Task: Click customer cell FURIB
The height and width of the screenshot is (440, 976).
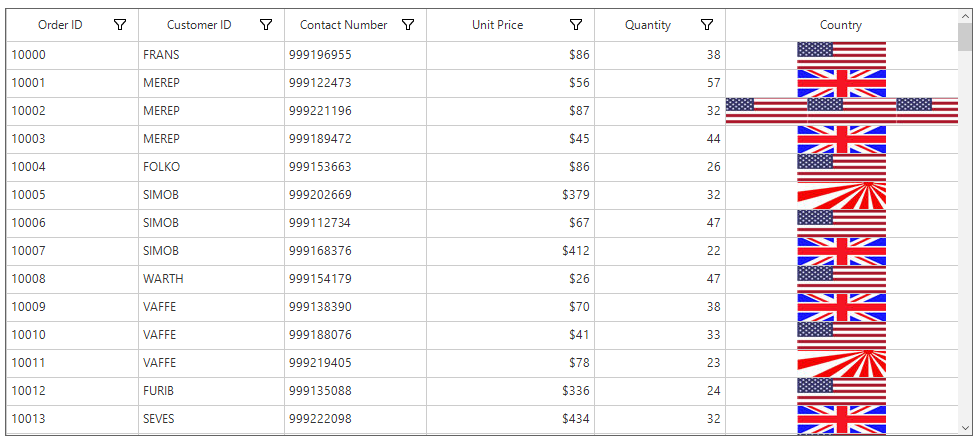Action: (212, 391)
